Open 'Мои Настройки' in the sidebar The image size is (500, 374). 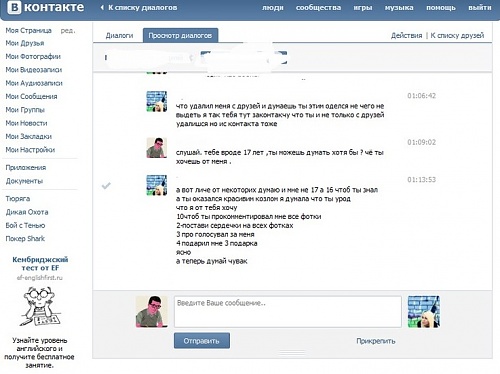click(30, 150)
